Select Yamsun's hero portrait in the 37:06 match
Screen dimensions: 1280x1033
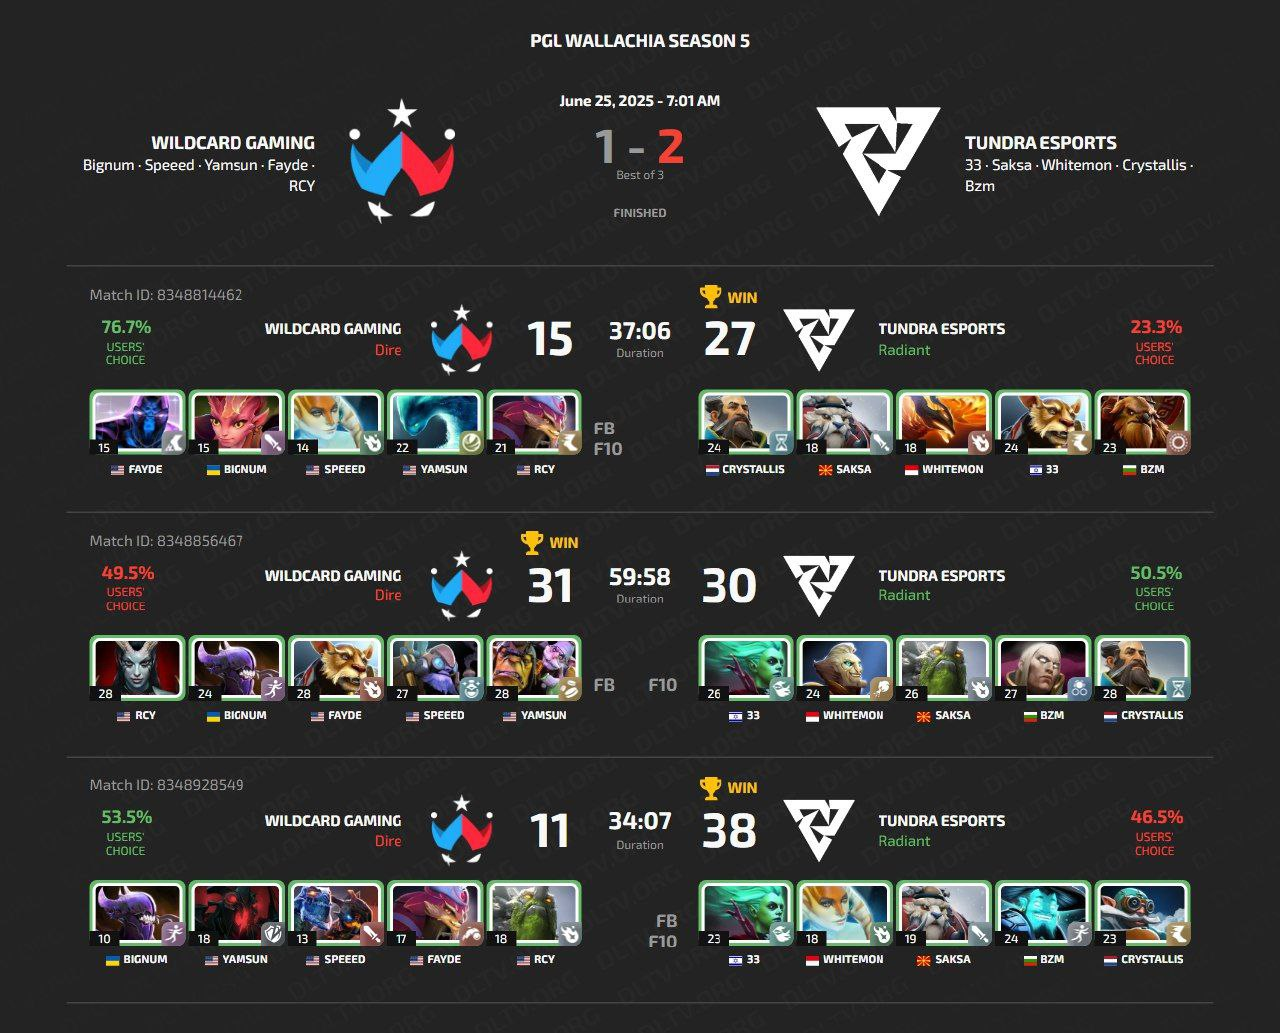pos(434,424)
